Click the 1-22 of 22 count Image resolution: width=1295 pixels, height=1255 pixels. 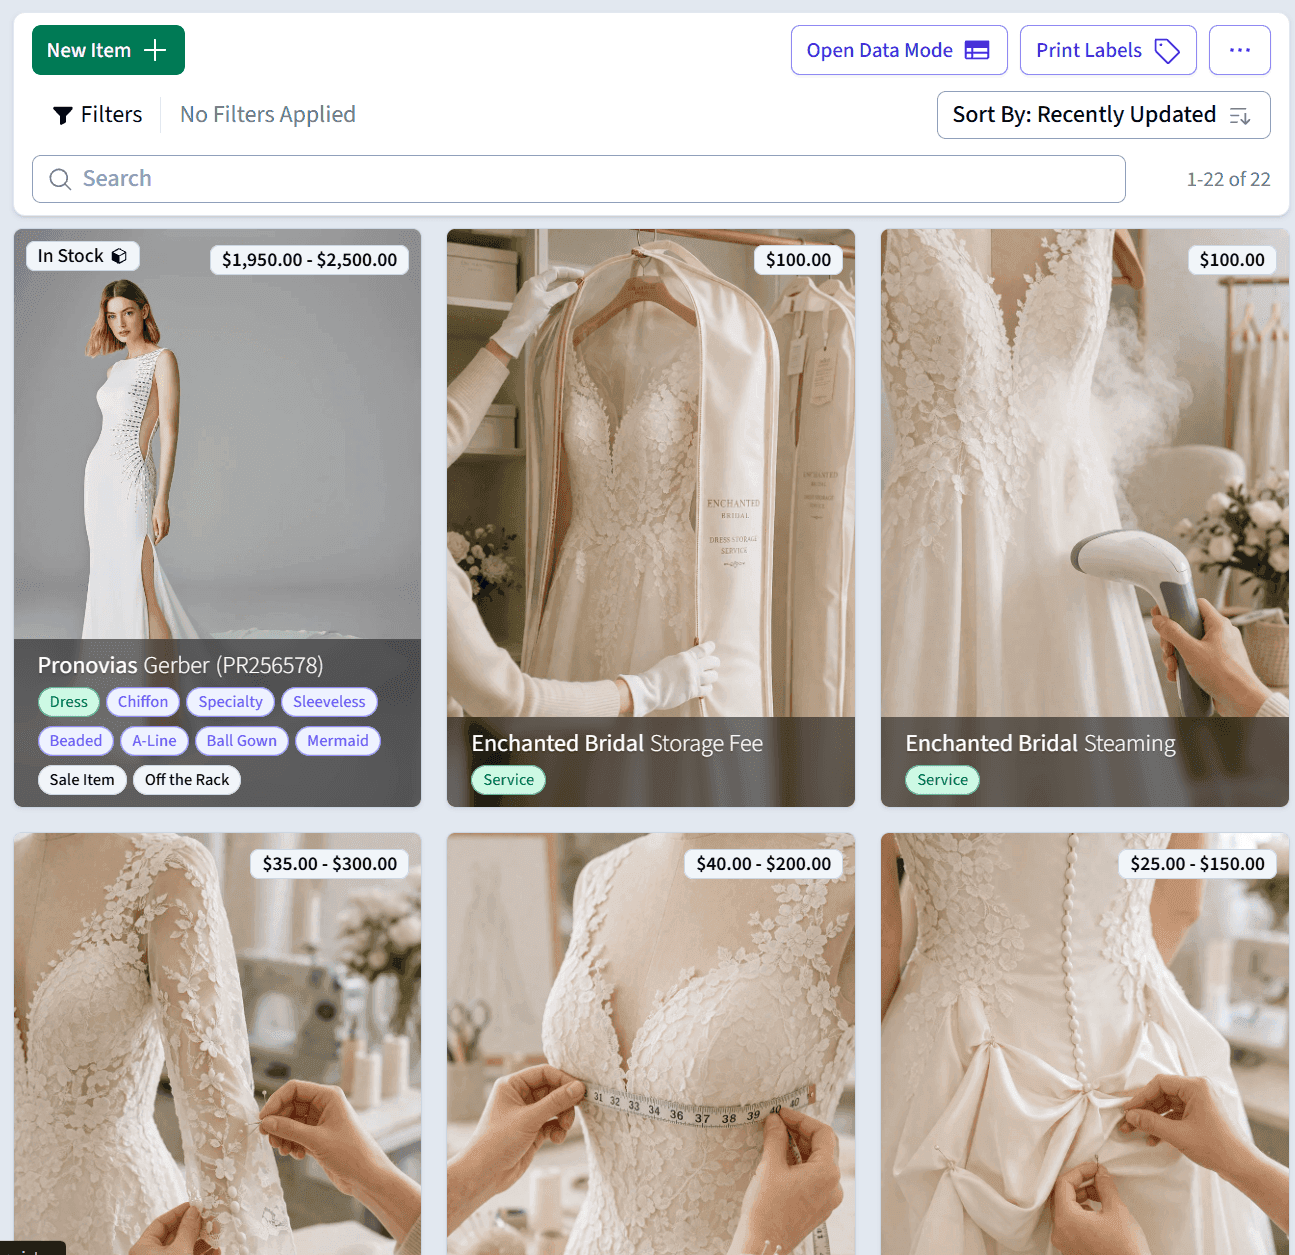tap(1228, 179)
